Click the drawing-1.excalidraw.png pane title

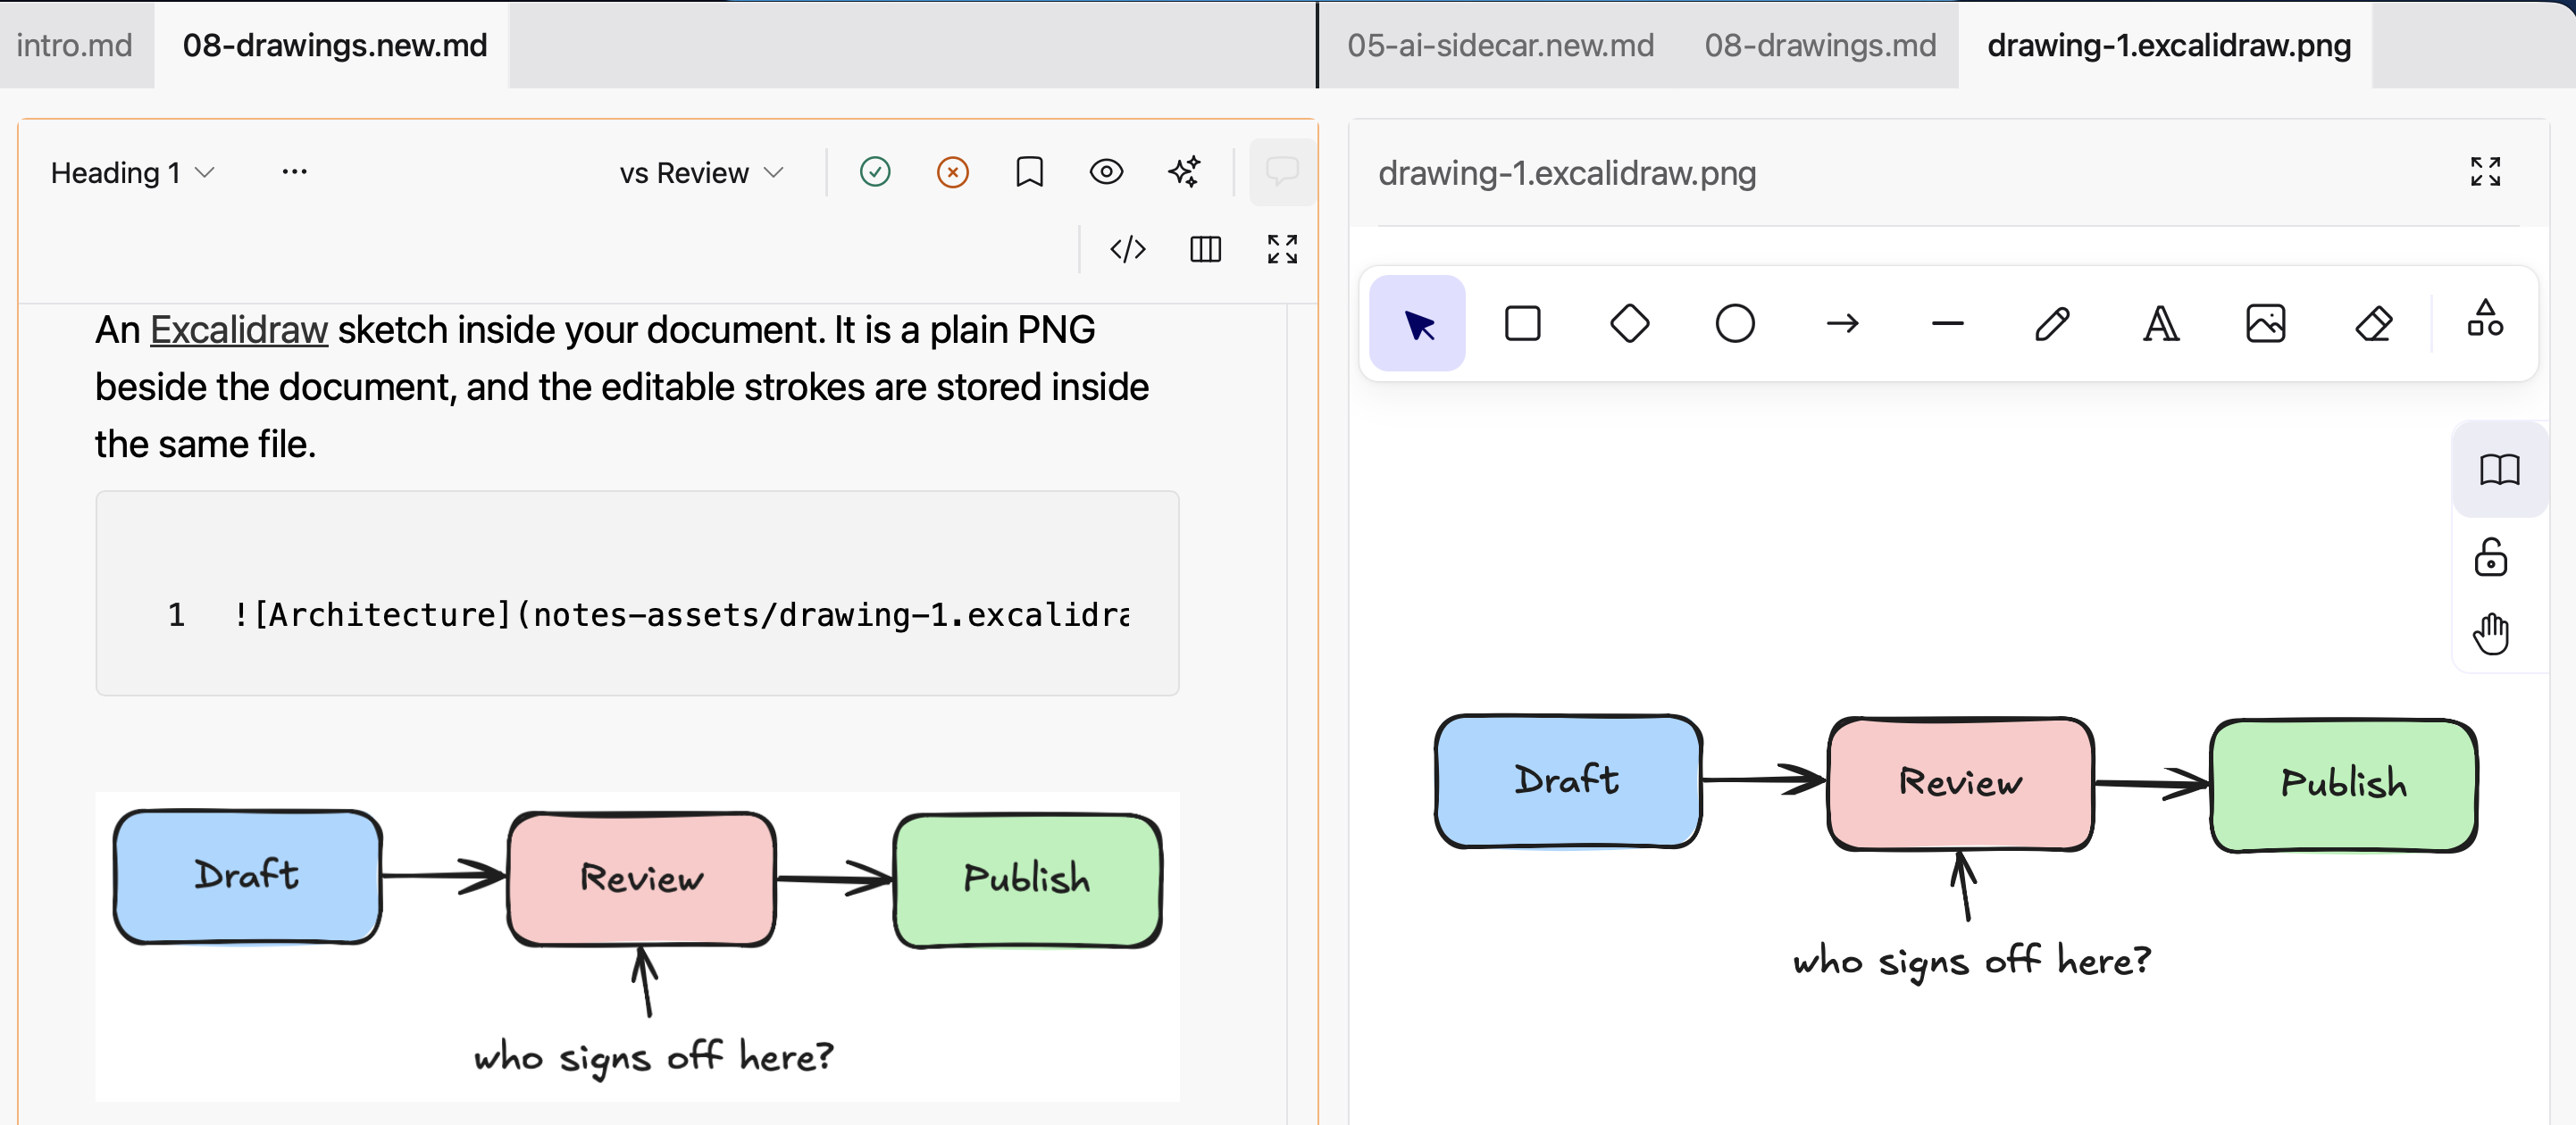click(1567, 173)
